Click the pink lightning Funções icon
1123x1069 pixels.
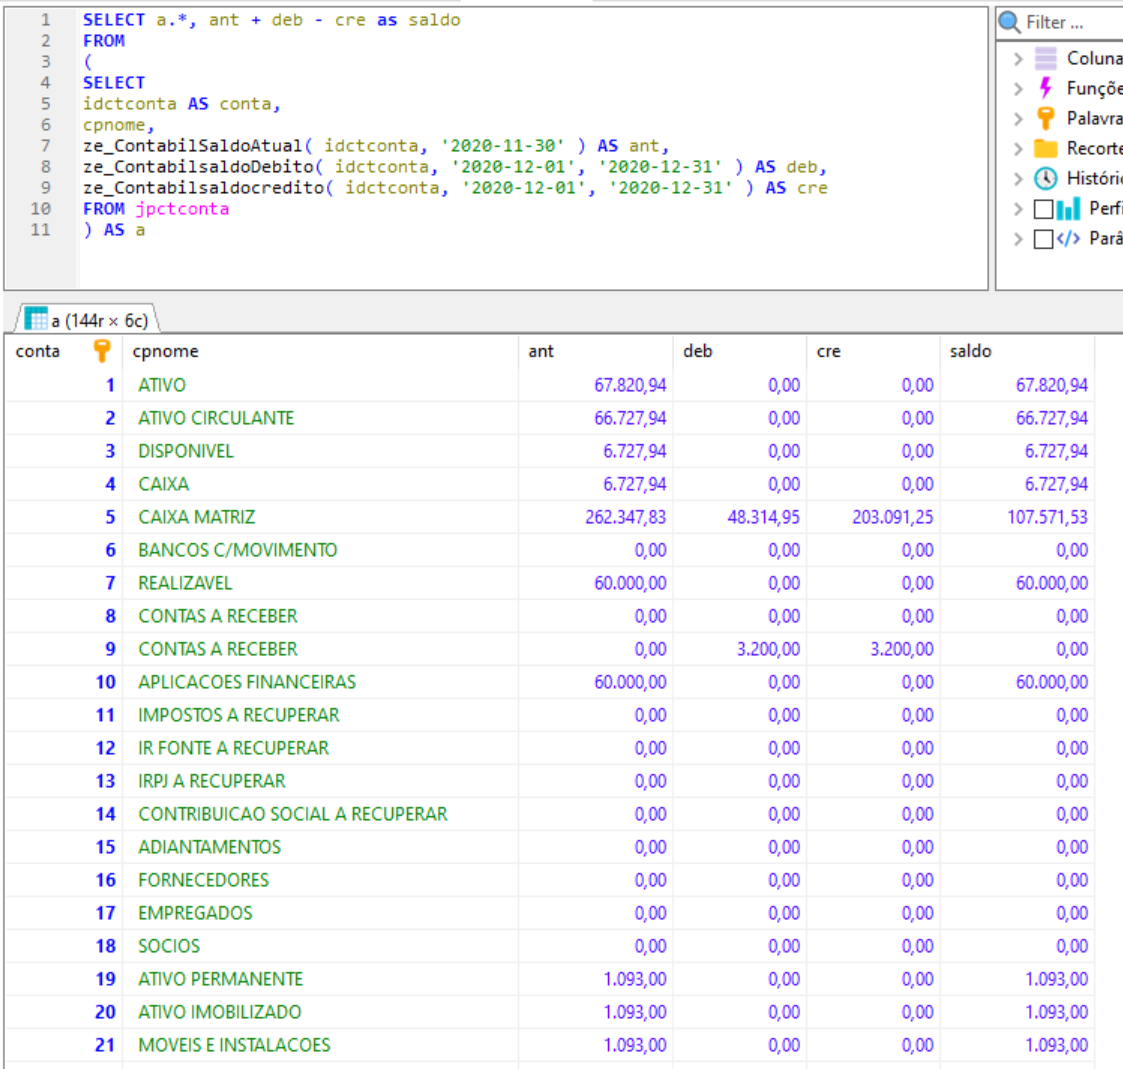(x=1045, y=88)
